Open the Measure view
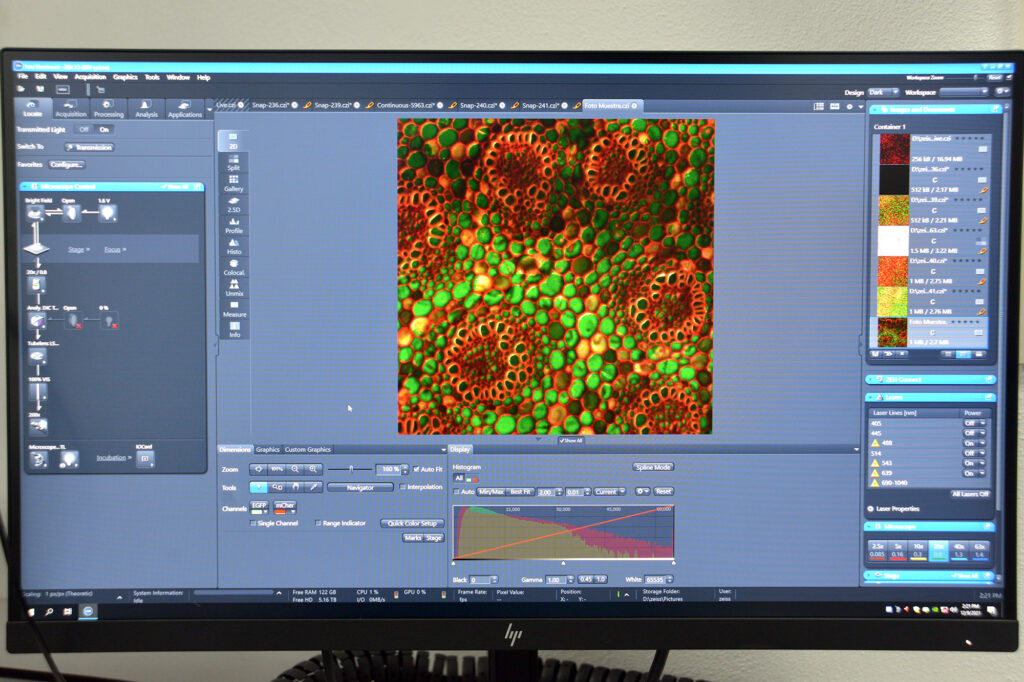 (234, 309)
